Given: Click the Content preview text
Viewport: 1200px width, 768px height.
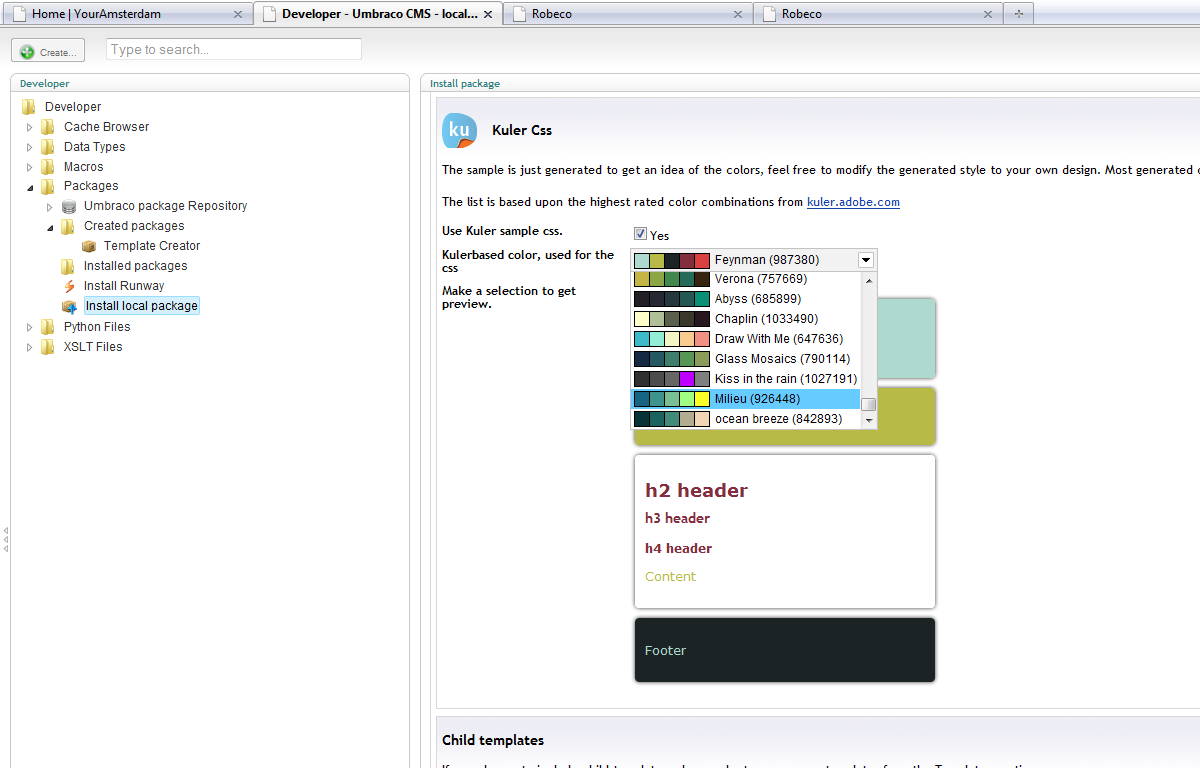Looking at the screenshot, I should [670, 576].
